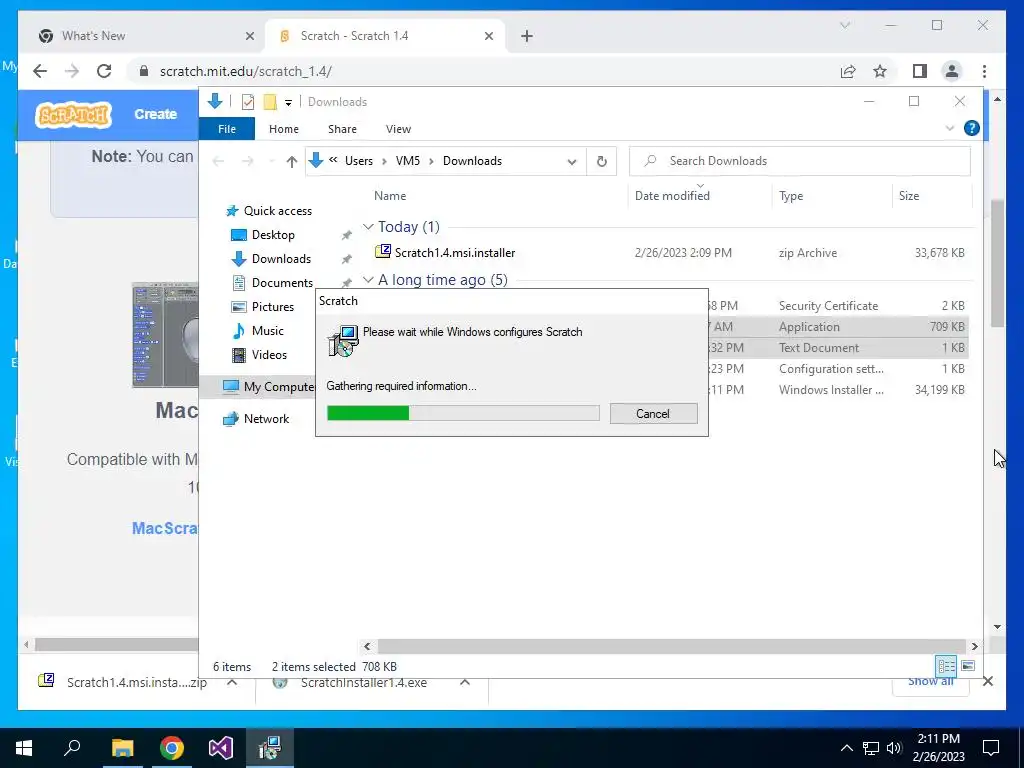Open menu for Scratch1.4.msi.insta...zip download
1024x768 pixels.
(x=232, y=682)
